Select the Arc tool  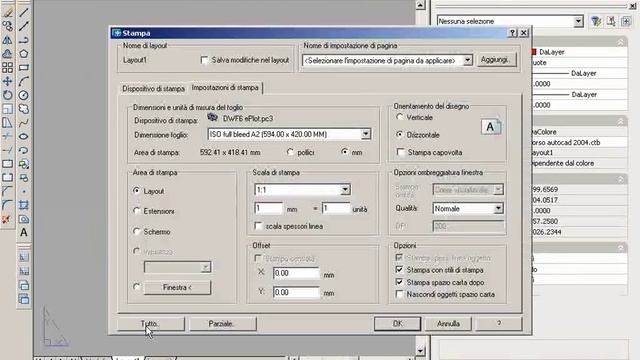coord(24,81)
